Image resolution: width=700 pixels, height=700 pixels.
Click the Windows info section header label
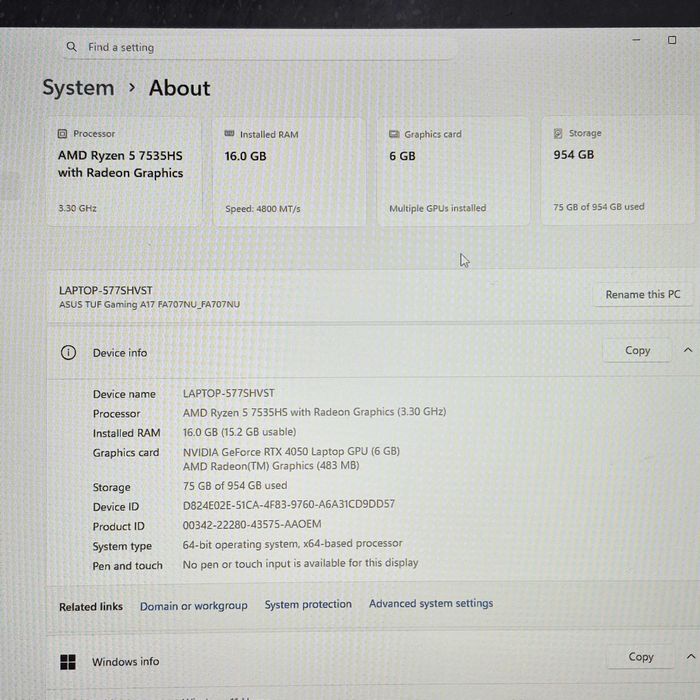point(125,662)
